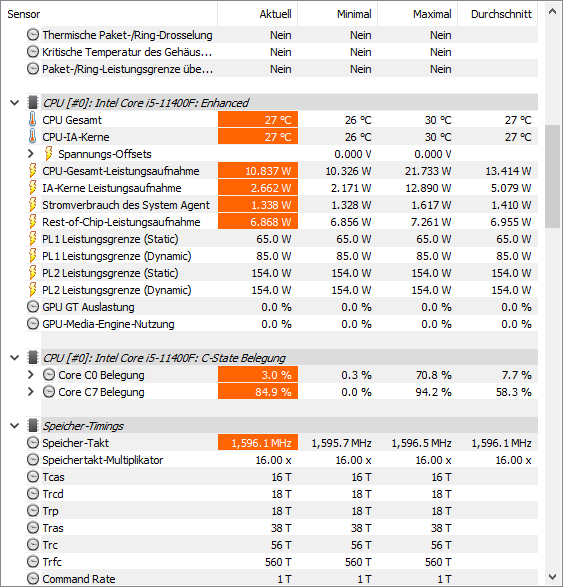Collapse the CPU Enhanced sensor group
563x587 pixels.
(15, 103)
